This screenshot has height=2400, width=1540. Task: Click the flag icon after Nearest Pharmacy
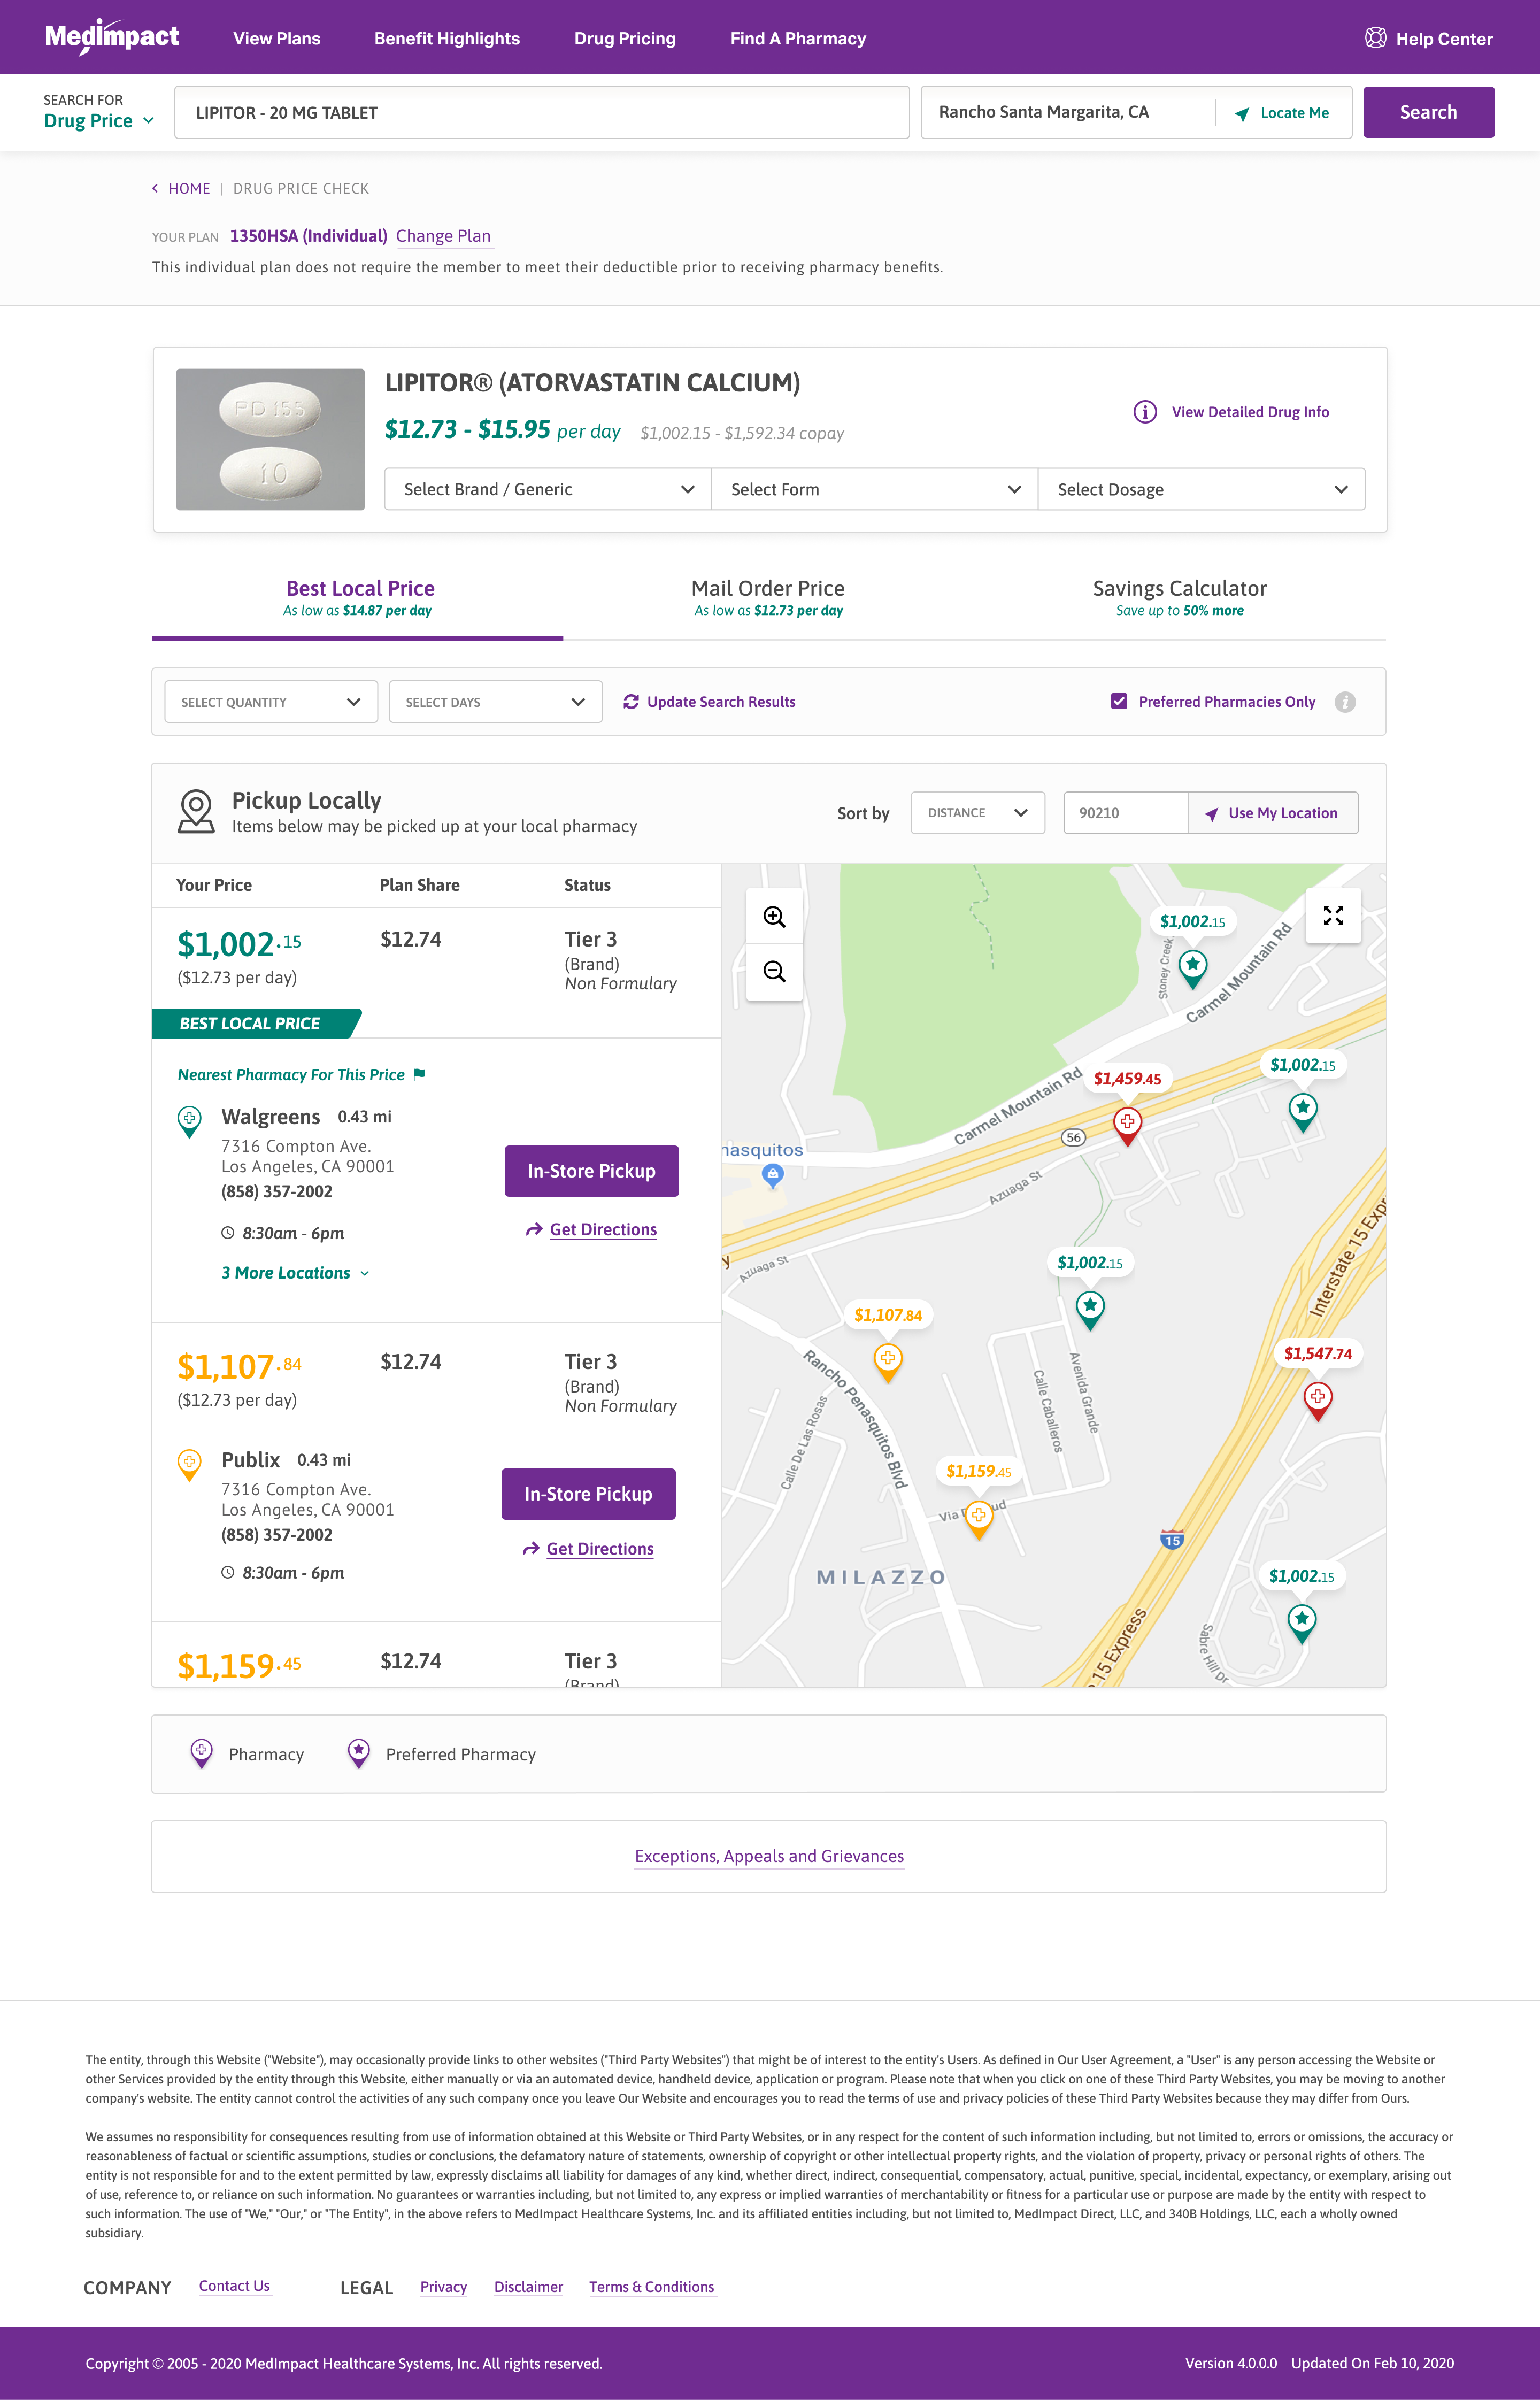[419, 1074]
